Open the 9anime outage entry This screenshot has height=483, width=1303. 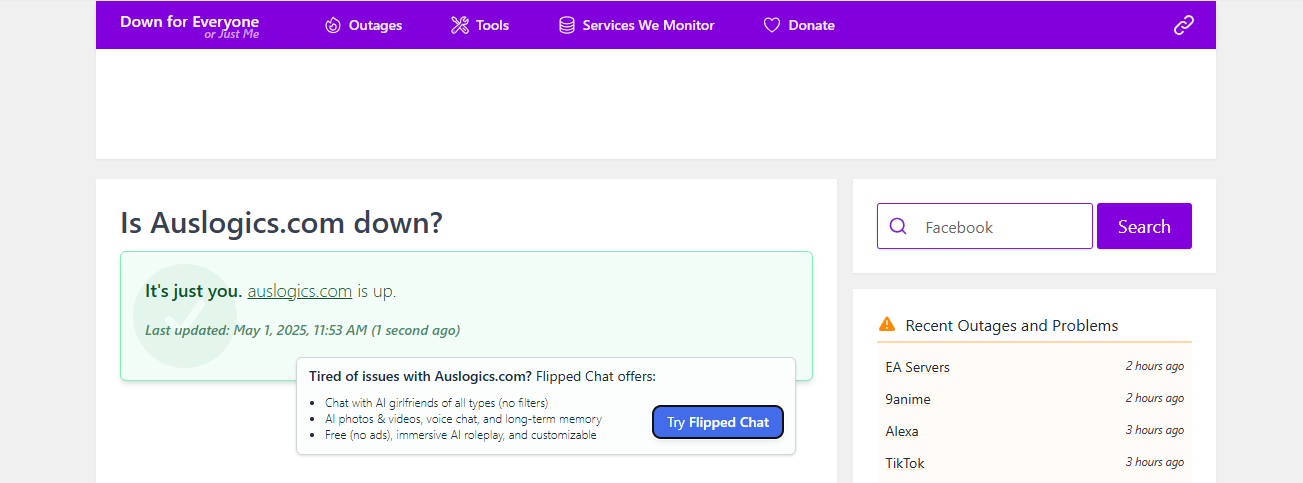[908, 399]
